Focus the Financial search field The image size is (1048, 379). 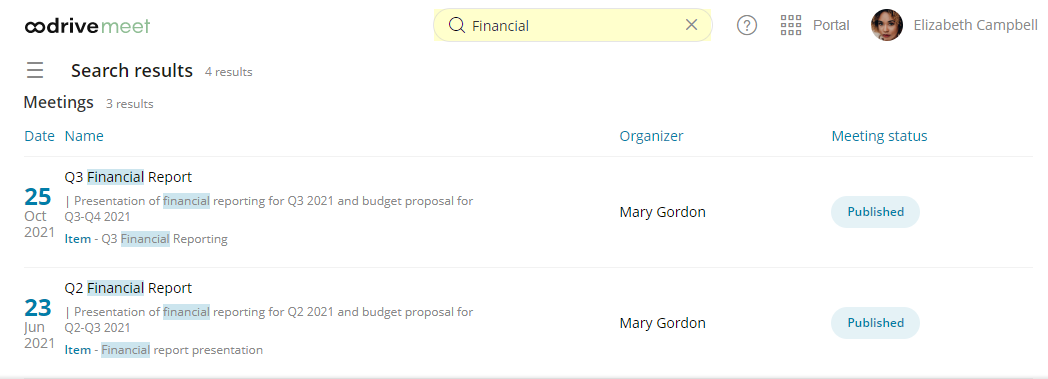click(573, 25)
